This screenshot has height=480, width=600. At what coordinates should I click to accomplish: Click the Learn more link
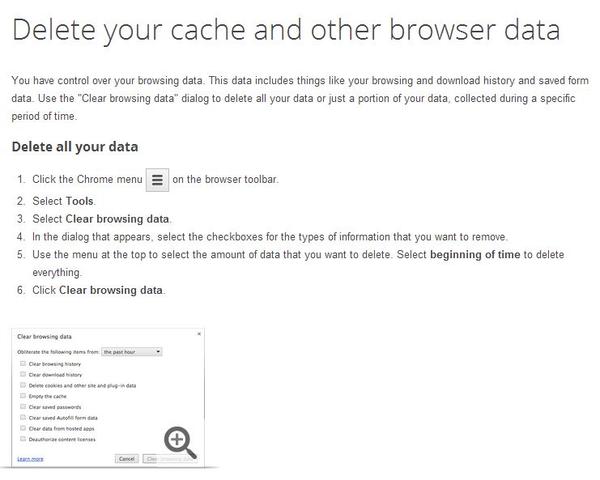[x=30, y=458]
